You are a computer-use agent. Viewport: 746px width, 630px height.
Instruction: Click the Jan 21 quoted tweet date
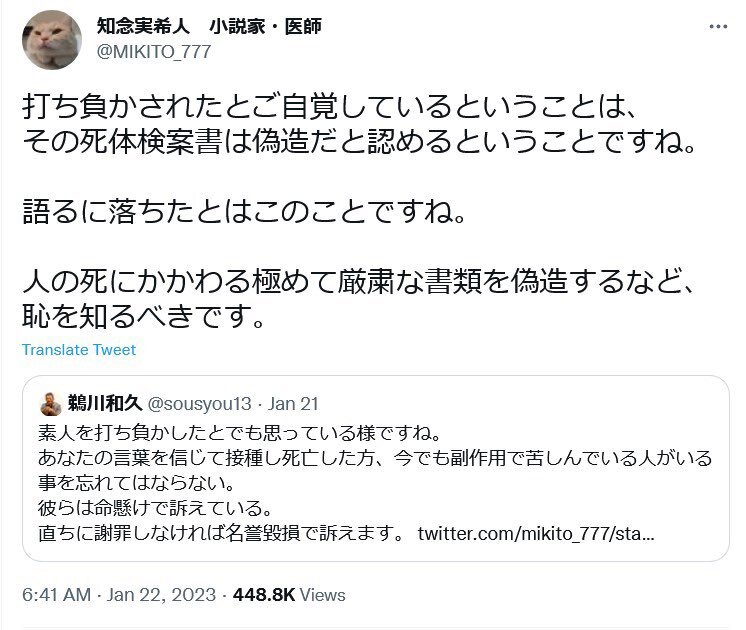[x=296, y=404]
